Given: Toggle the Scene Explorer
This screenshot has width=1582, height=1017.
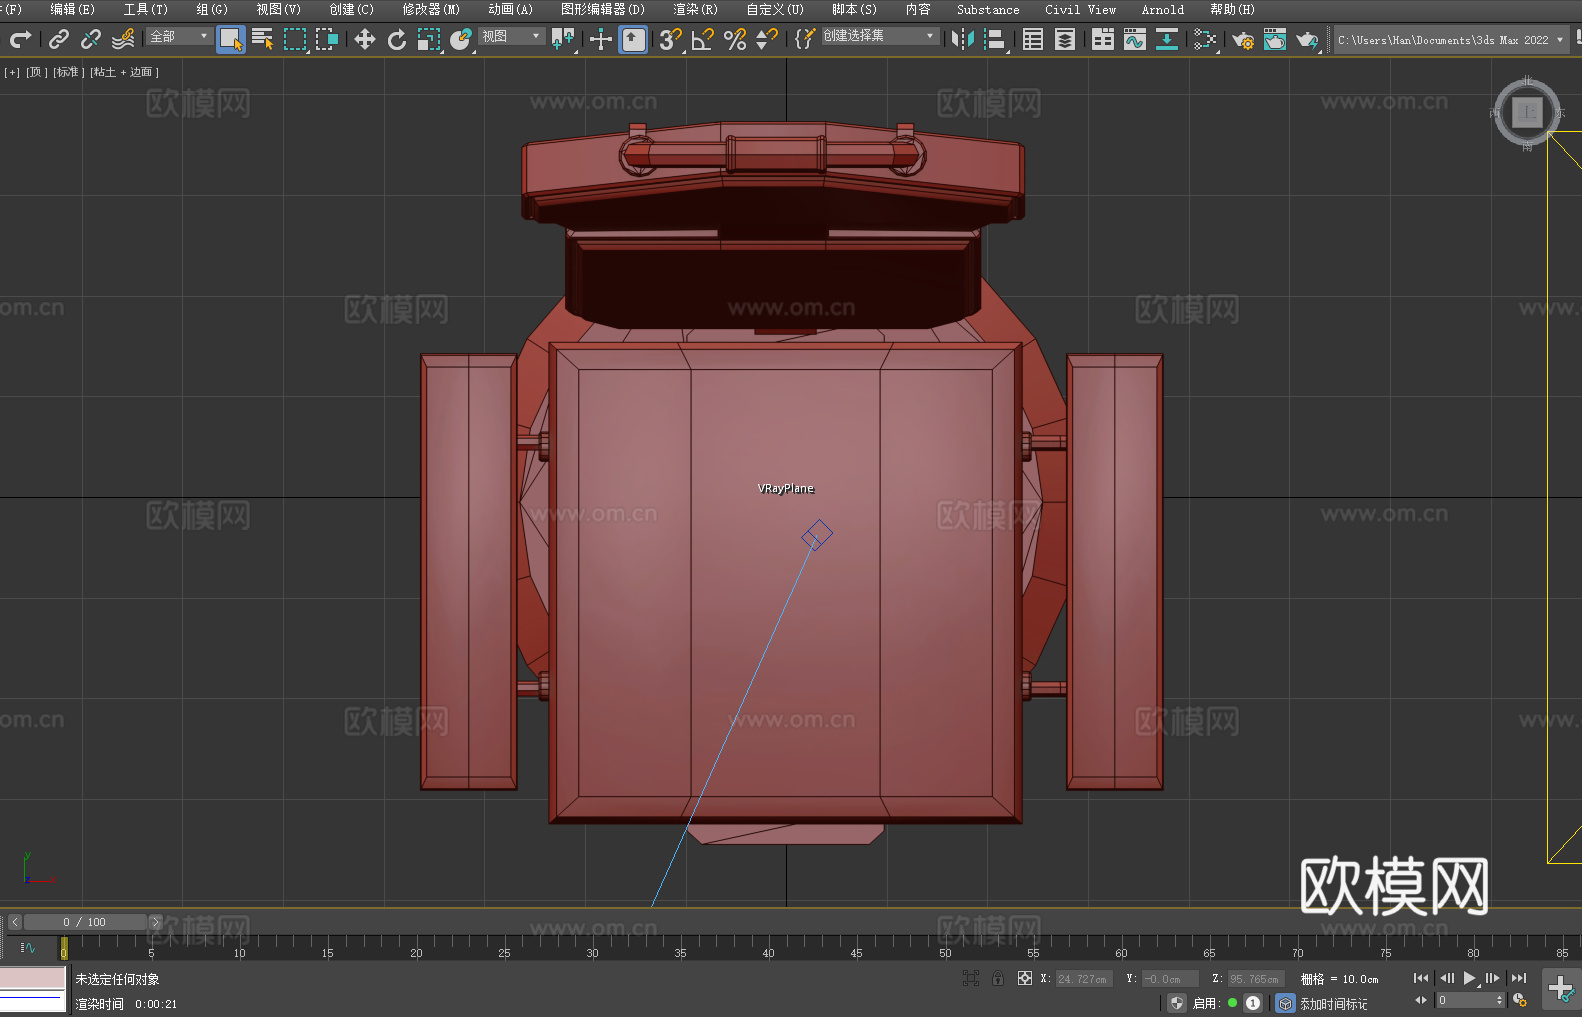Looking at the screenshot, I should pos(1033,39).
